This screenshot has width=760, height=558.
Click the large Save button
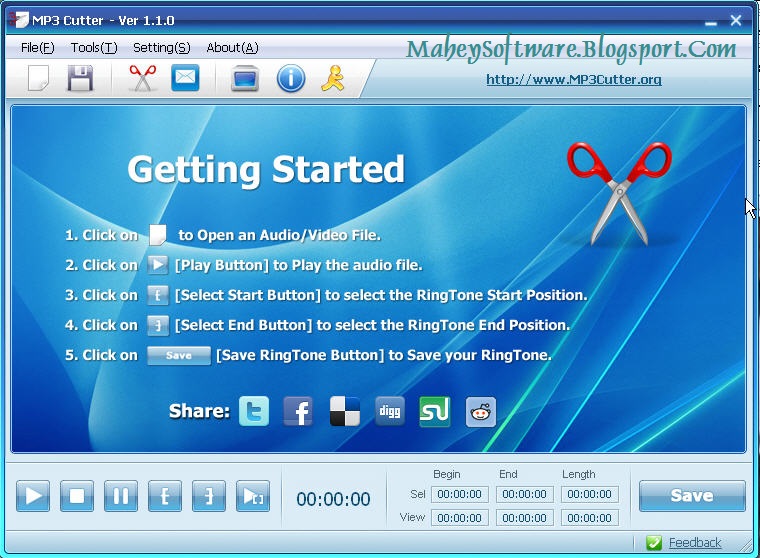click(x=692, y=495)
